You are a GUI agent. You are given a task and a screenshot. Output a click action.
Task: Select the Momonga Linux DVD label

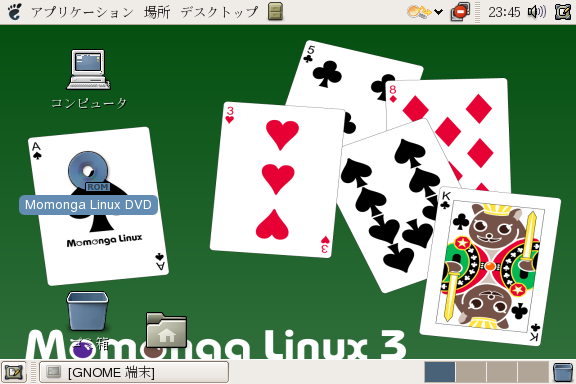coord(88,205)
